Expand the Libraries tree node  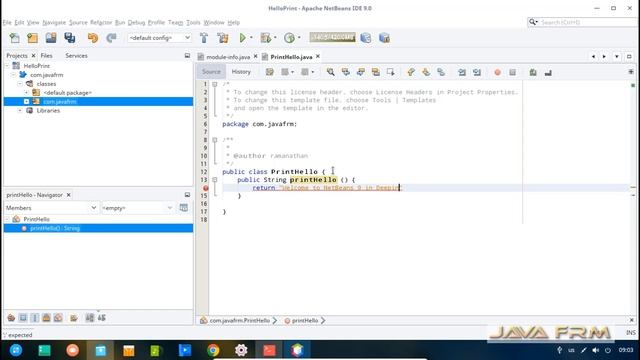(x=20, y=111)
